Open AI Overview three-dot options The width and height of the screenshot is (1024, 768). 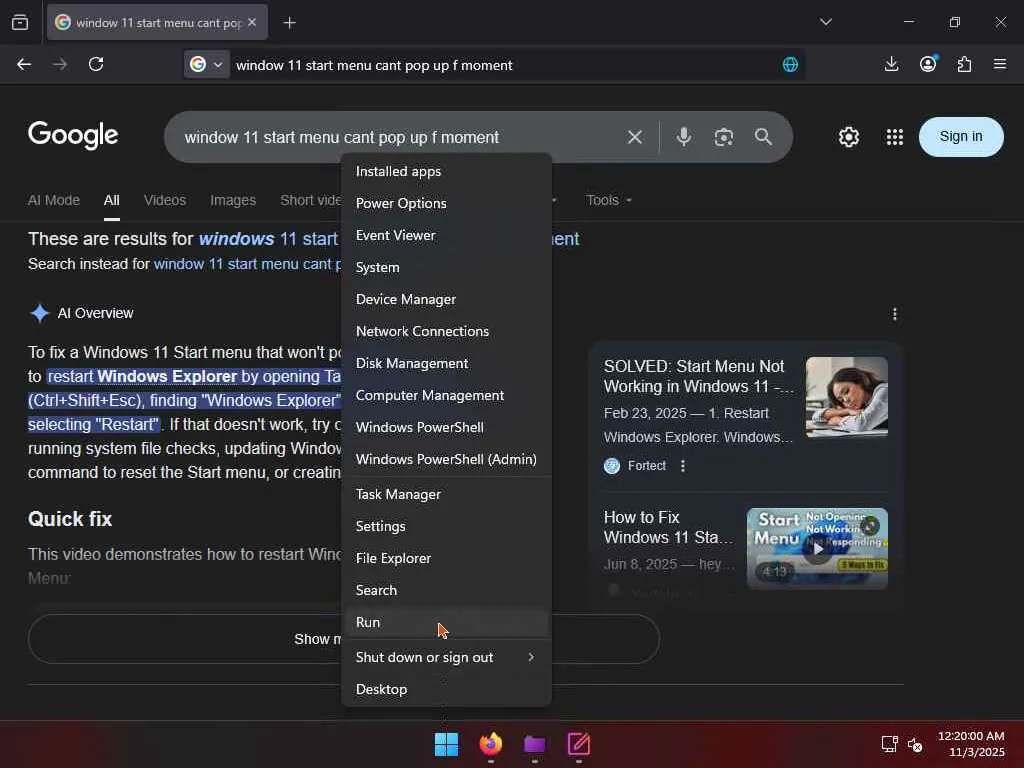click(x=895, y=314)
